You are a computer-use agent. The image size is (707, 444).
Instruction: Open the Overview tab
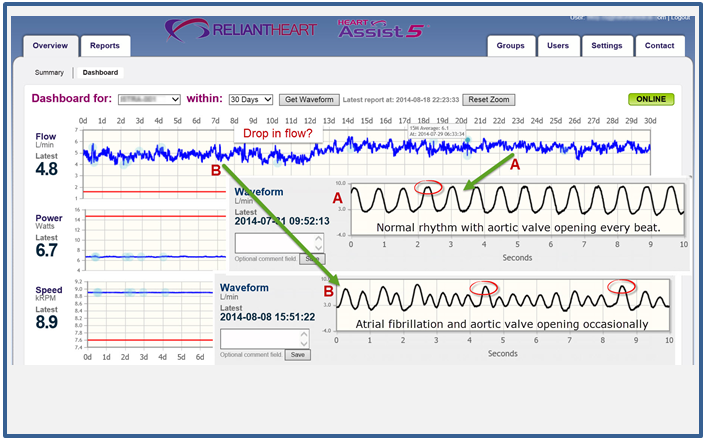coord(50,46)
